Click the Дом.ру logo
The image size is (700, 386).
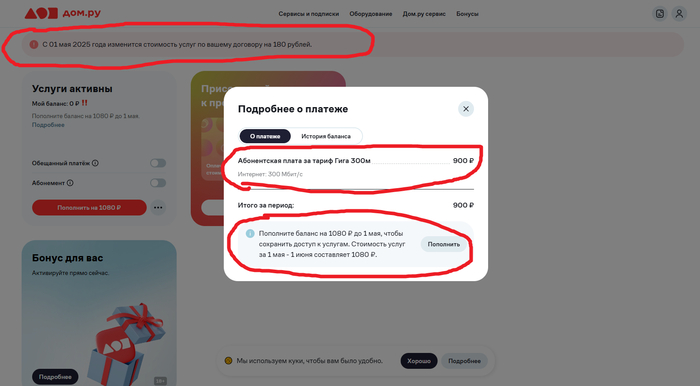[63, 13]
